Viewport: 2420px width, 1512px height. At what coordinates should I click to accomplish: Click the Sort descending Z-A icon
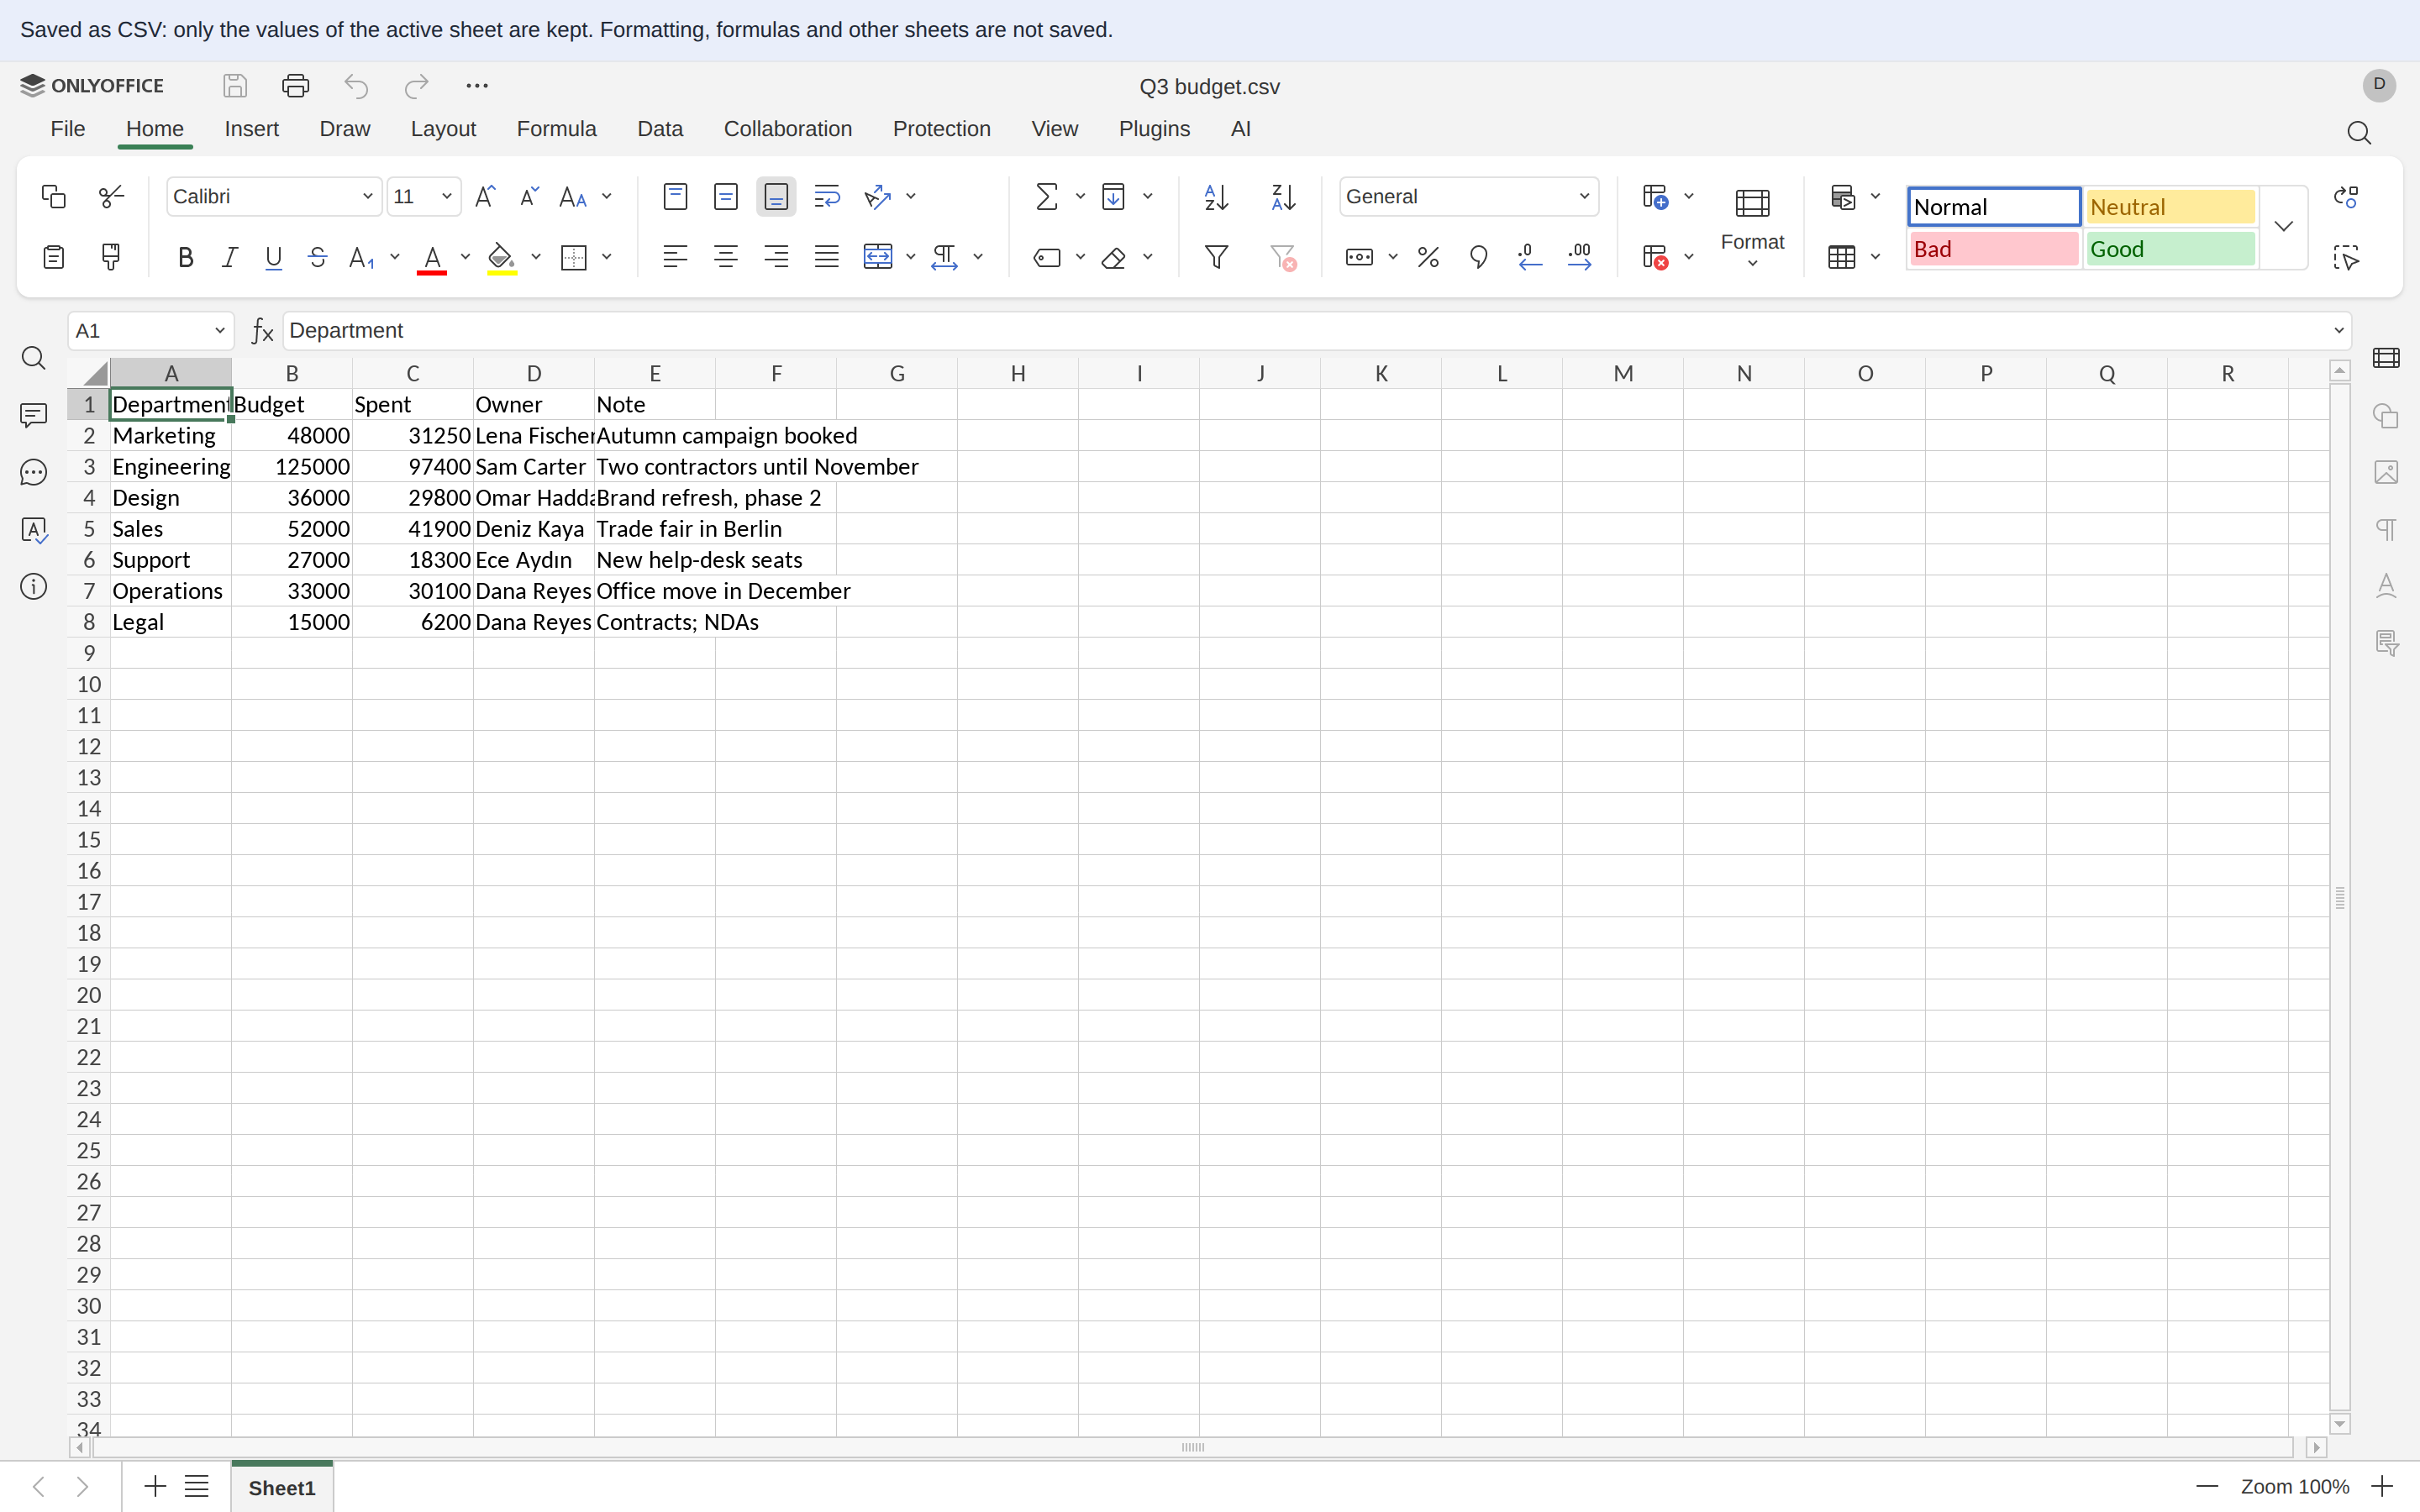[1283, 197]
